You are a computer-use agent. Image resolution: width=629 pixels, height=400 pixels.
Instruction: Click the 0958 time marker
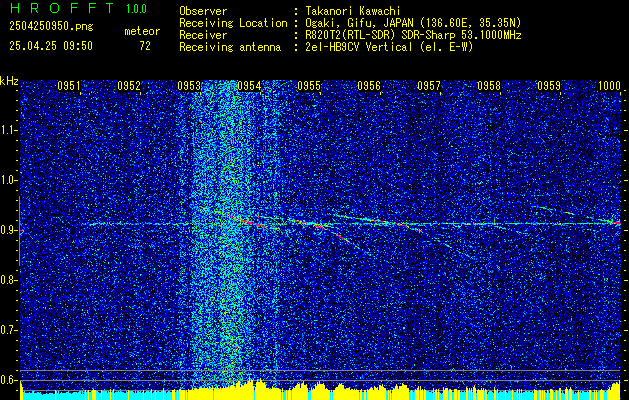[489, 86]
